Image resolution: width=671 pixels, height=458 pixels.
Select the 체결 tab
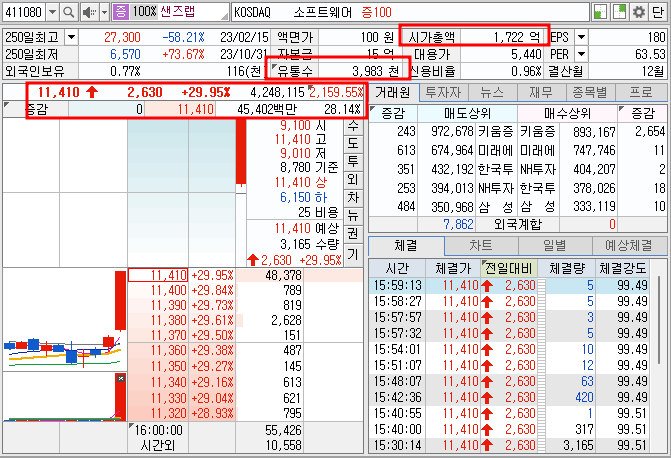click(x=406, y=246)
